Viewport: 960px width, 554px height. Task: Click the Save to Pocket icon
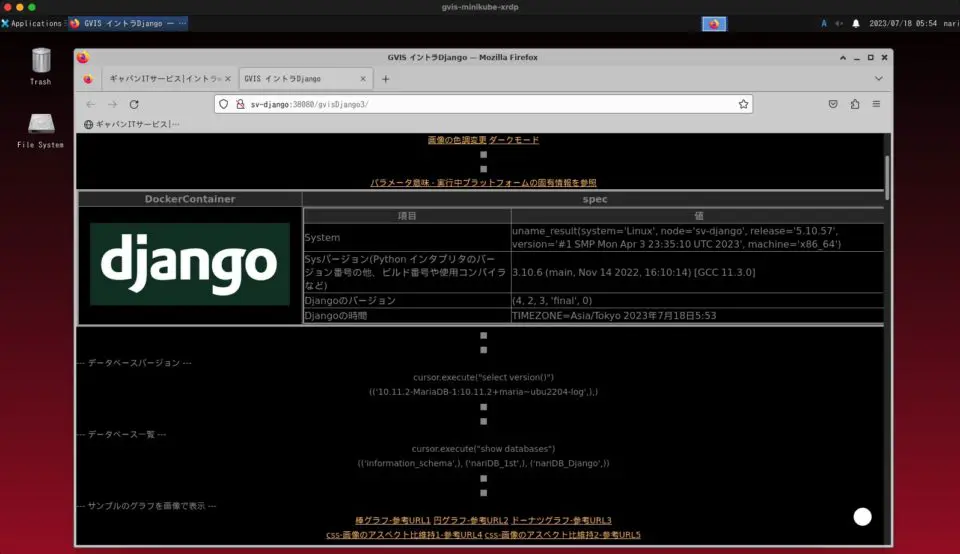(832, 104)
